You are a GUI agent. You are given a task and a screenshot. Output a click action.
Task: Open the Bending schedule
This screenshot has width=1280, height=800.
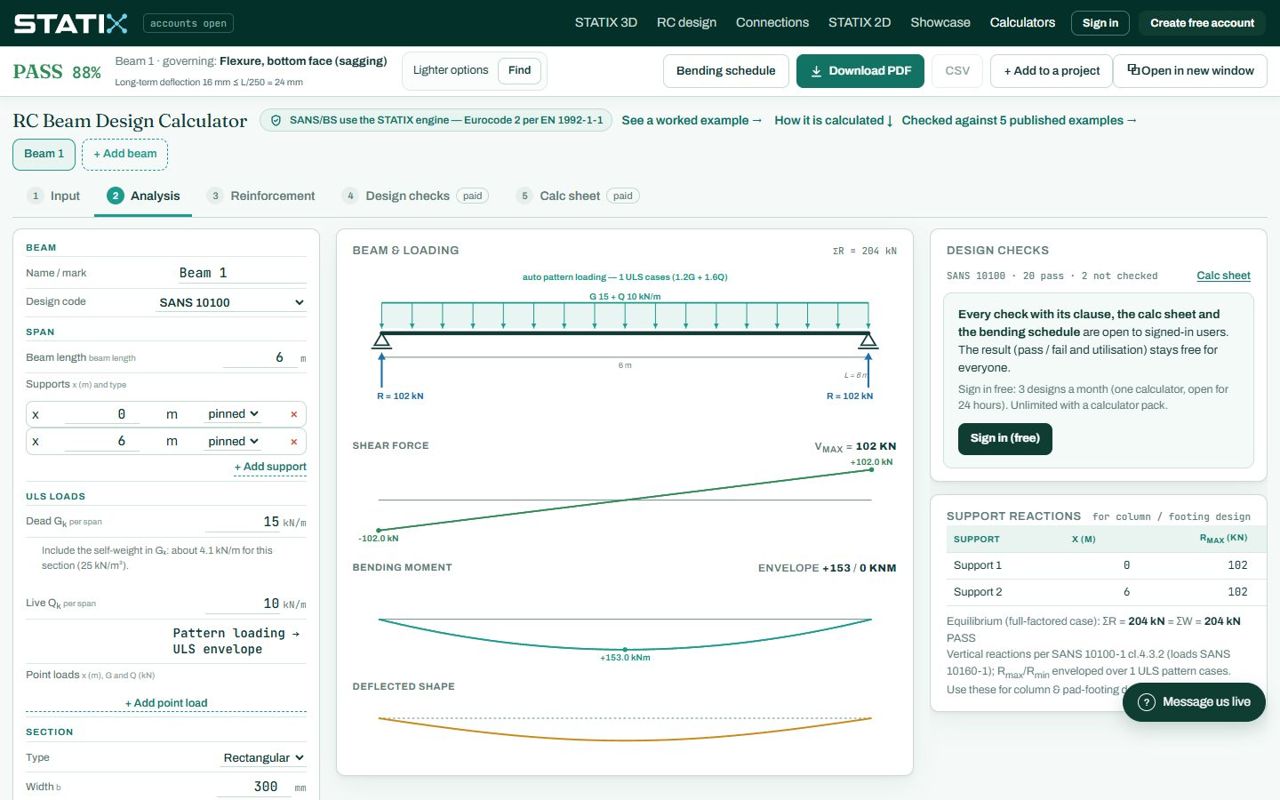pos(726,71)
